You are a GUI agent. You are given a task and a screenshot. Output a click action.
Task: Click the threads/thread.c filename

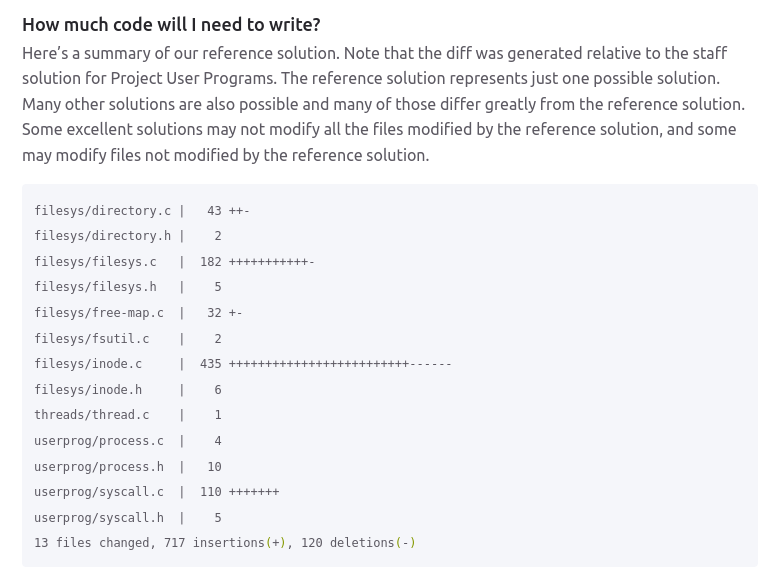point(91,415)
